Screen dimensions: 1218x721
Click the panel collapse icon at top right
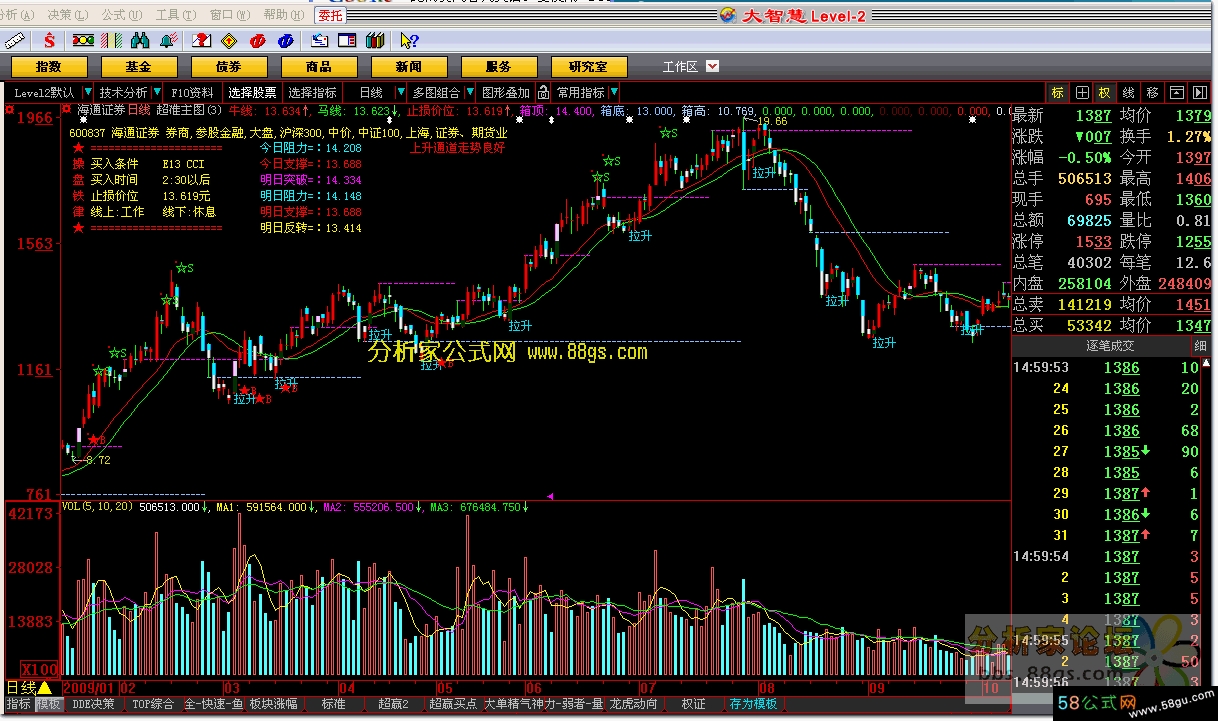click(x=1176, y=92)
